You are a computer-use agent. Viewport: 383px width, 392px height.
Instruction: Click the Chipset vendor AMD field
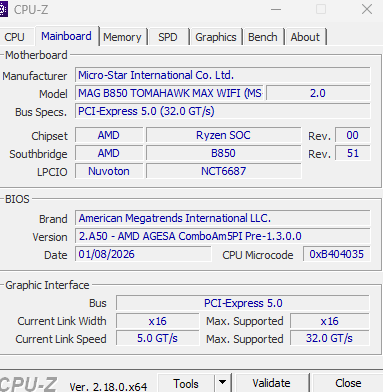point(109,135)
